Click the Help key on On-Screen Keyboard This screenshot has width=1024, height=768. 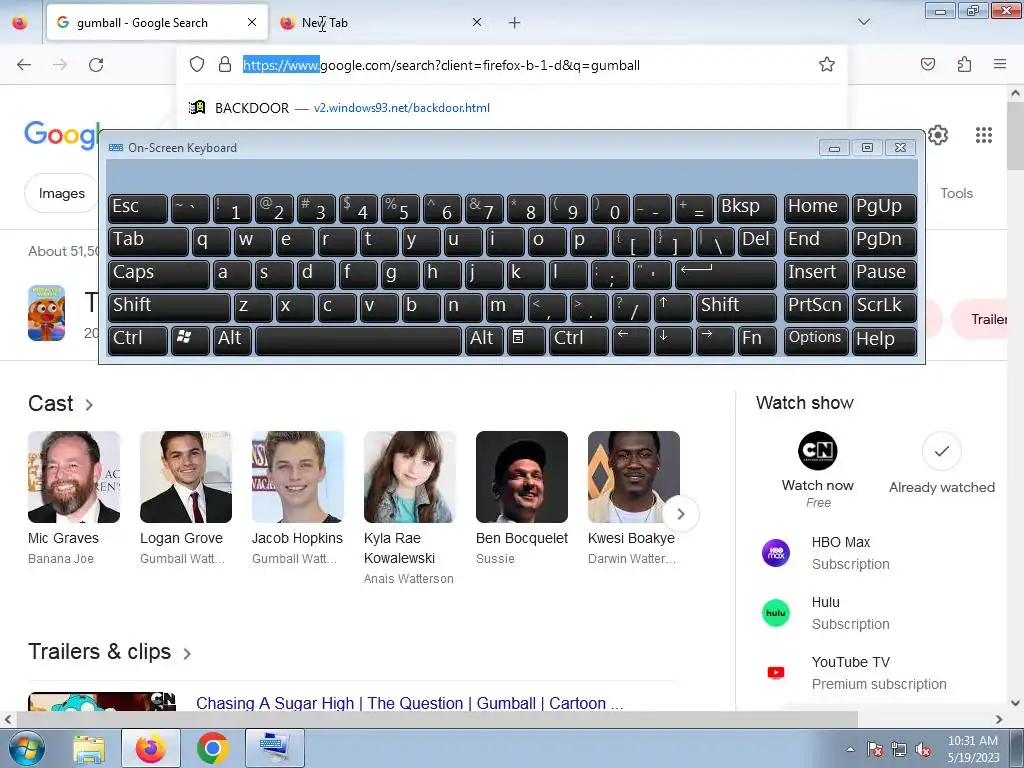tap(884, 340)
